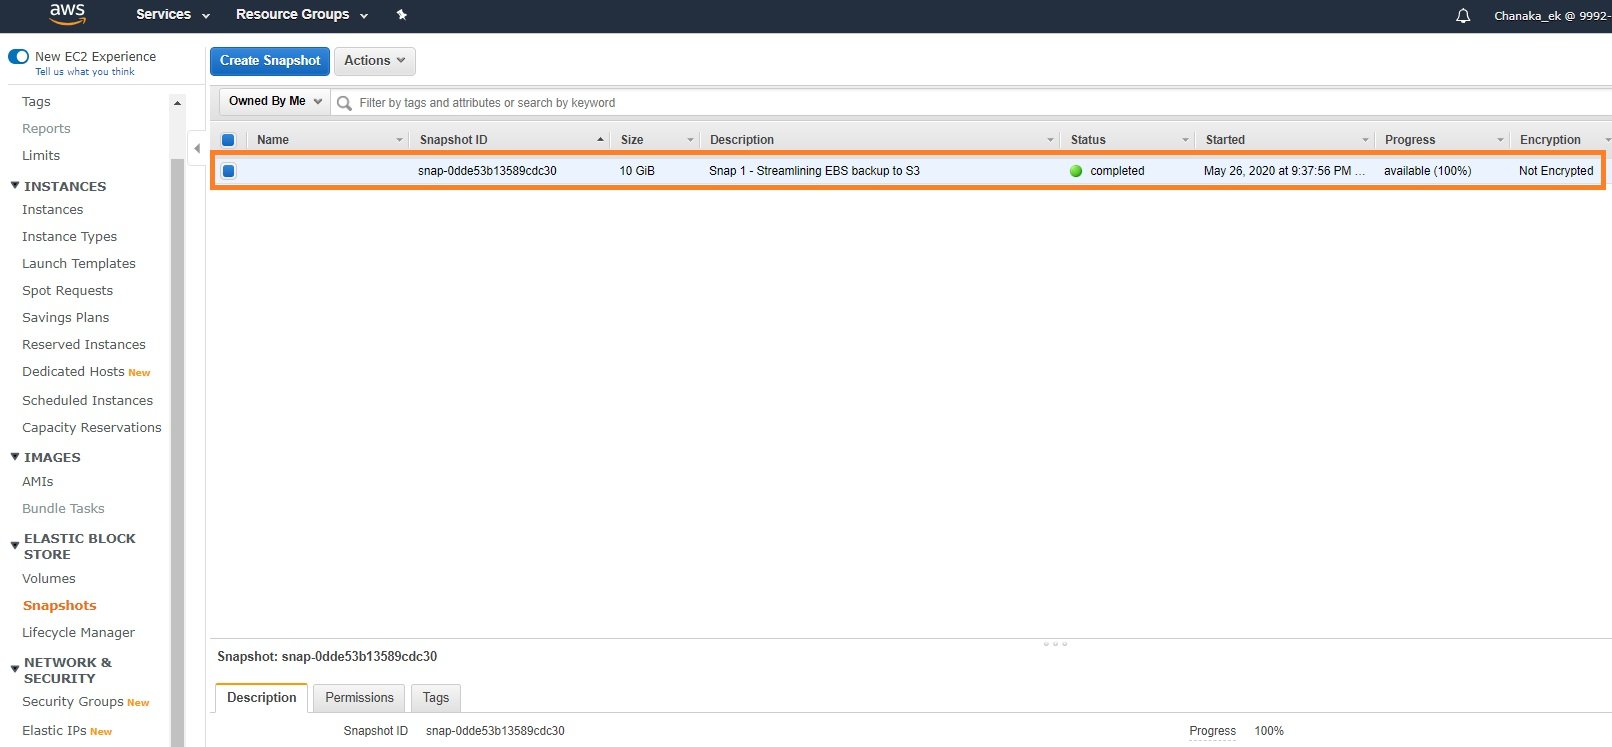Collapse the INSTANCES section in sidebar

tap(15, 186)
